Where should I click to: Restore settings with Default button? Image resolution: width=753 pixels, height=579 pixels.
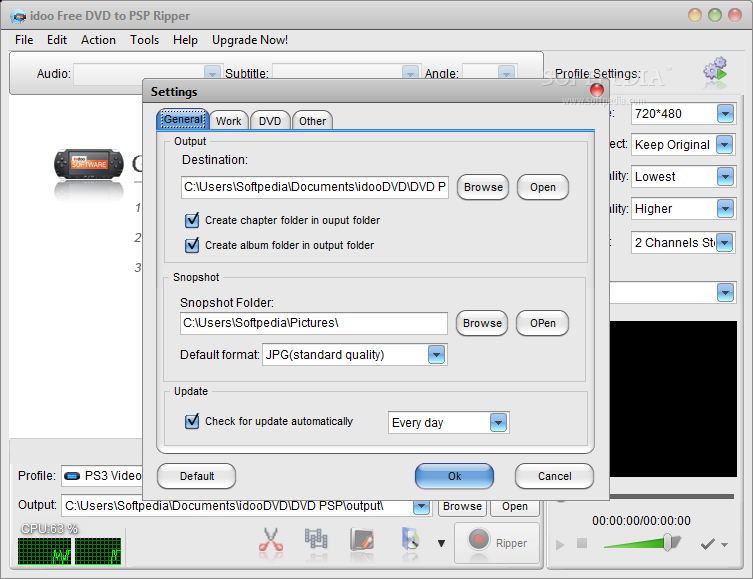click(x=196, y=476)
